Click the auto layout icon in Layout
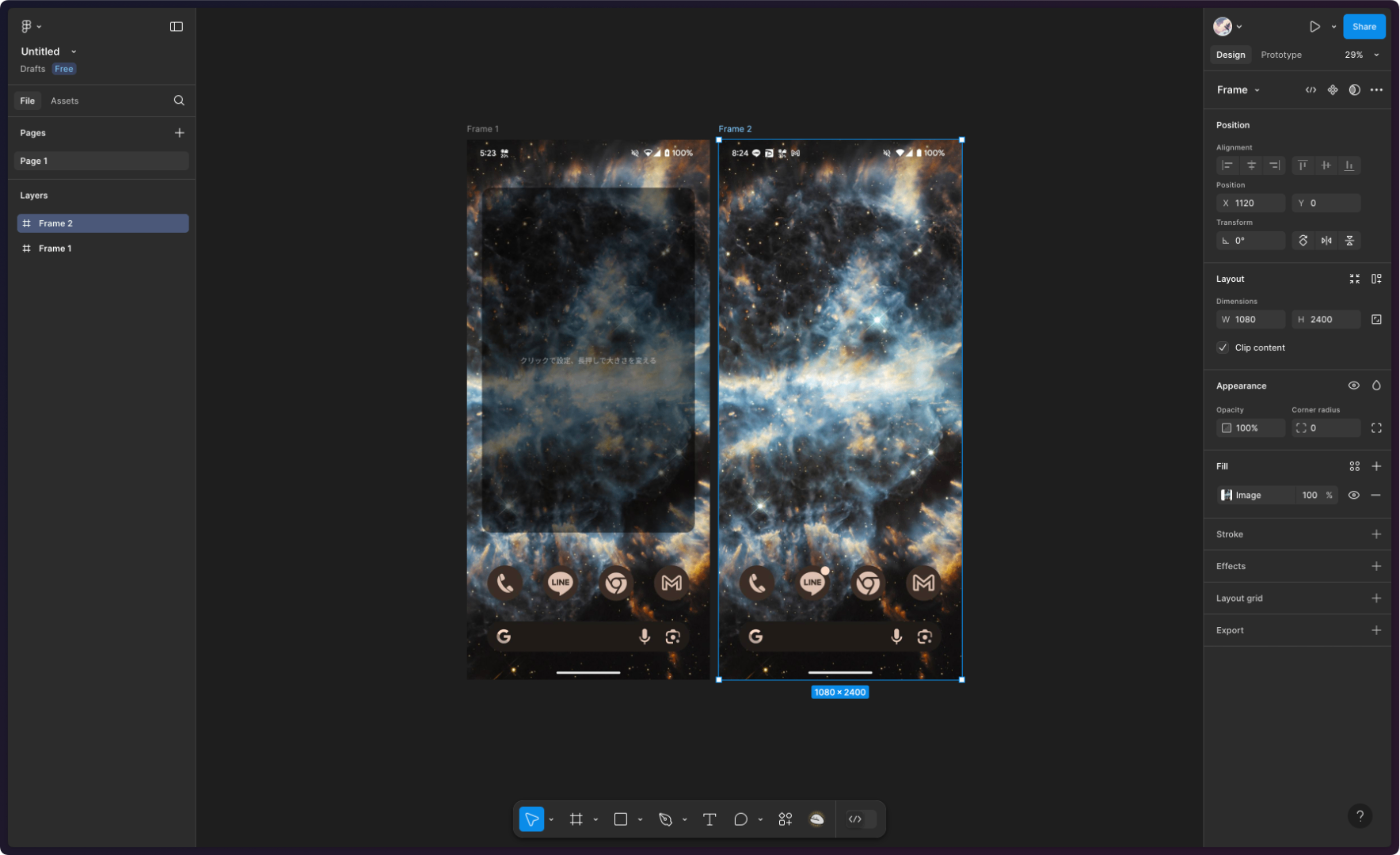 1376,279
